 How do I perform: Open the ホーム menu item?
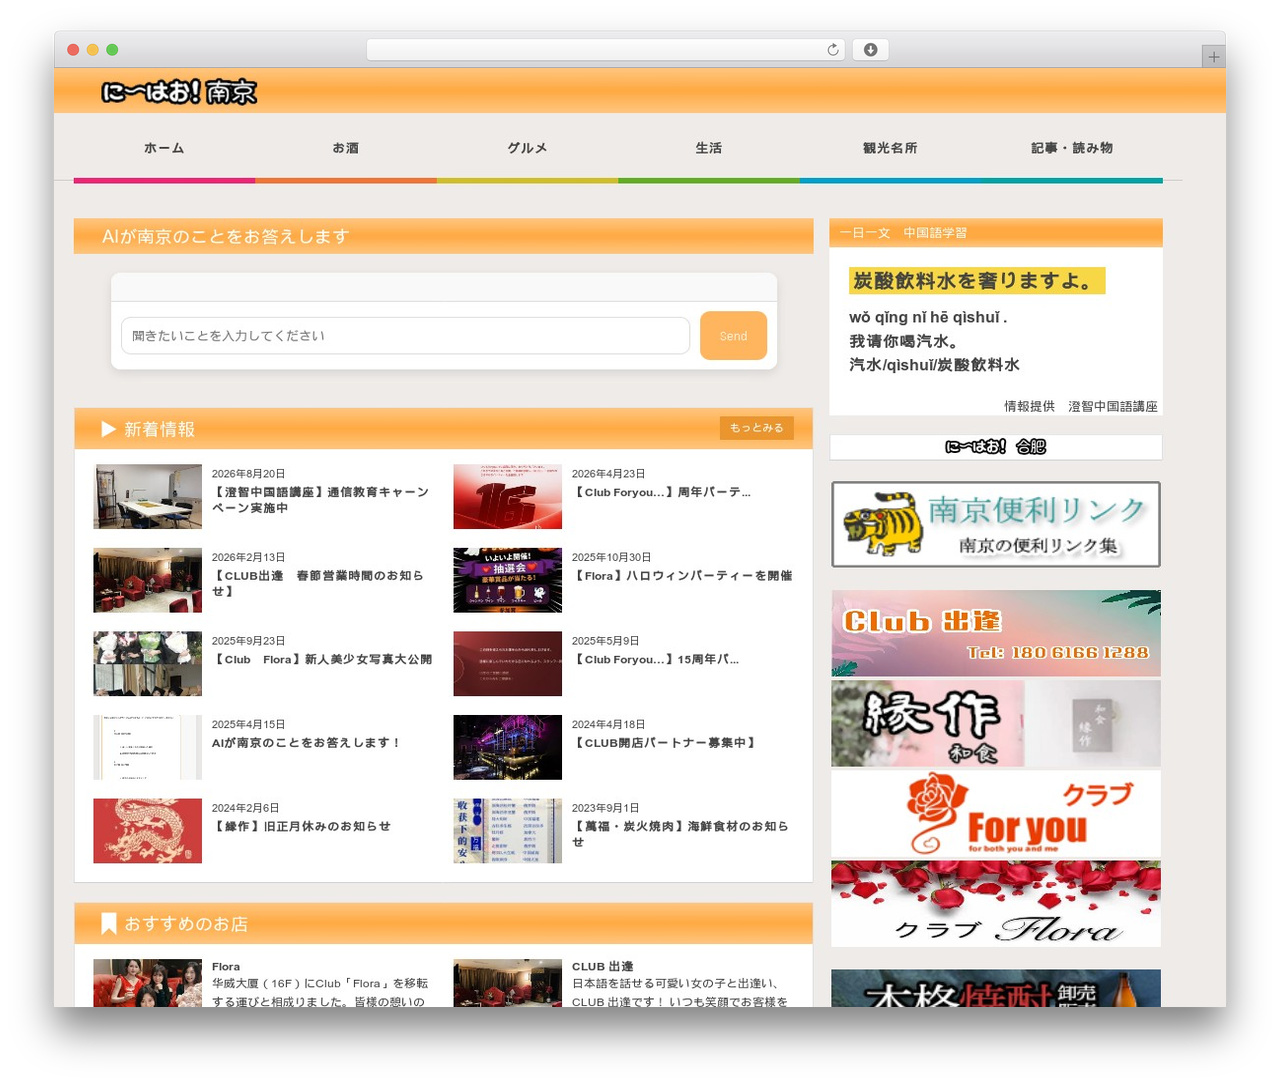(x=164, y=148)
